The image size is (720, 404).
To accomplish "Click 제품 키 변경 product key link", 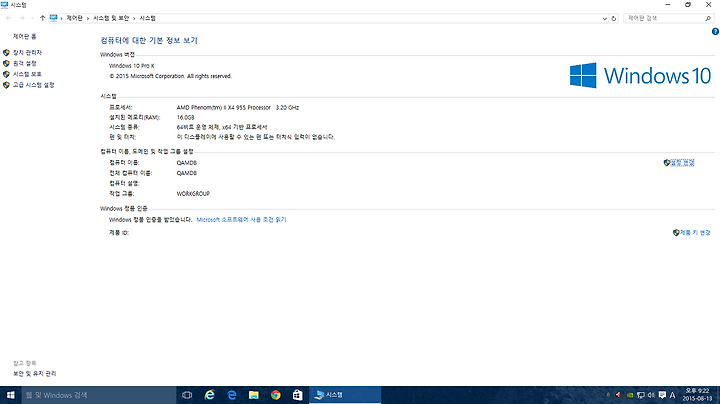I will coord(695,233).
